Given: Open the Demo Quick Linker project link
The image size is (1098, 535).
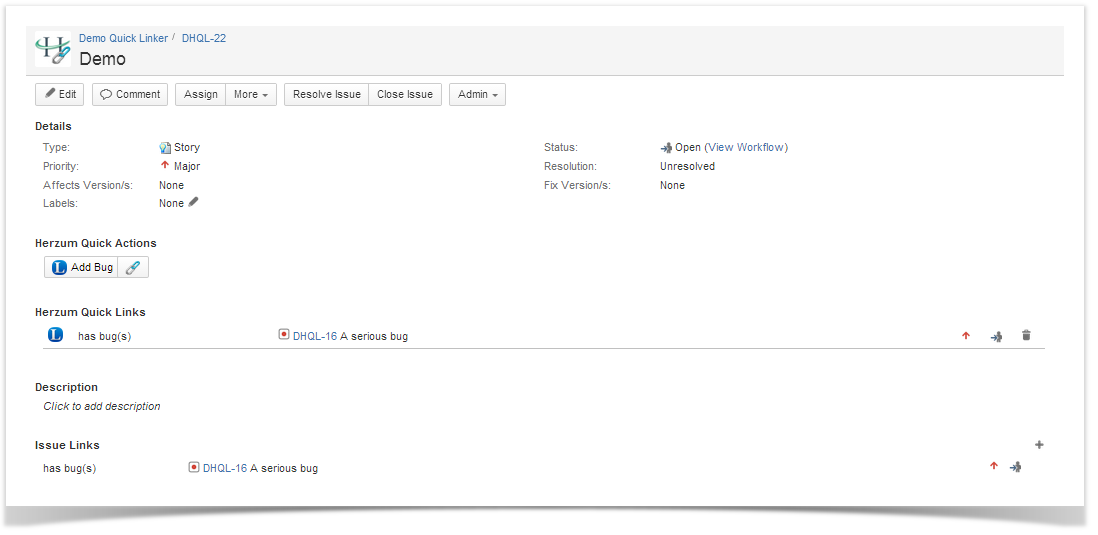Looking at the screenshot, I should [x=123, y=38].
